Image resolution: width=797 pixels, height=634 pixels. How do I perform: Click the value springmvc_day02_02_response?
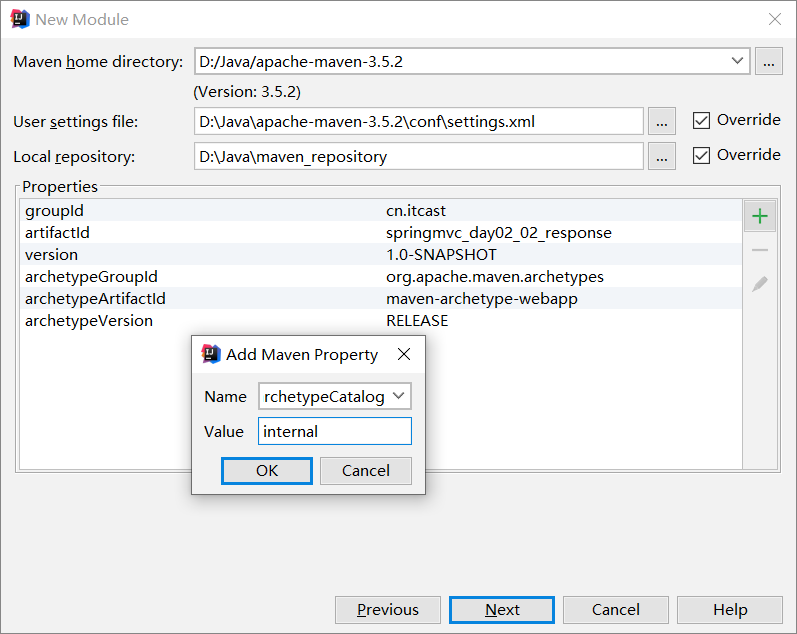tap(499, 233)
